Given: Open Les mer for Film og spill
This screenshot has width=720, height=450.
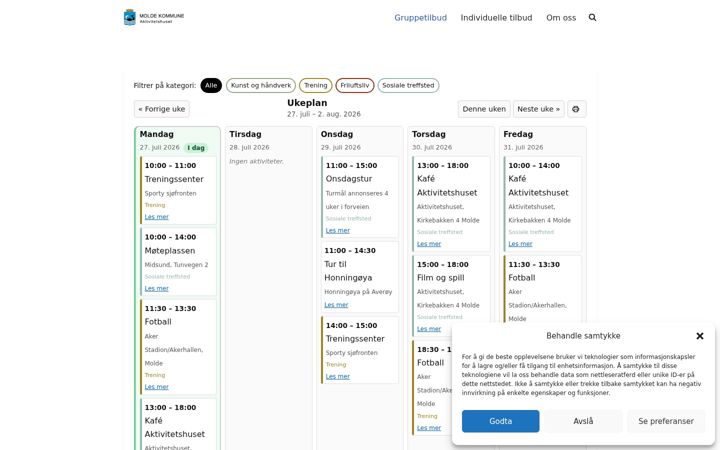Looking at the screenshot, I should pyautogui.click(x=429, y=329).
